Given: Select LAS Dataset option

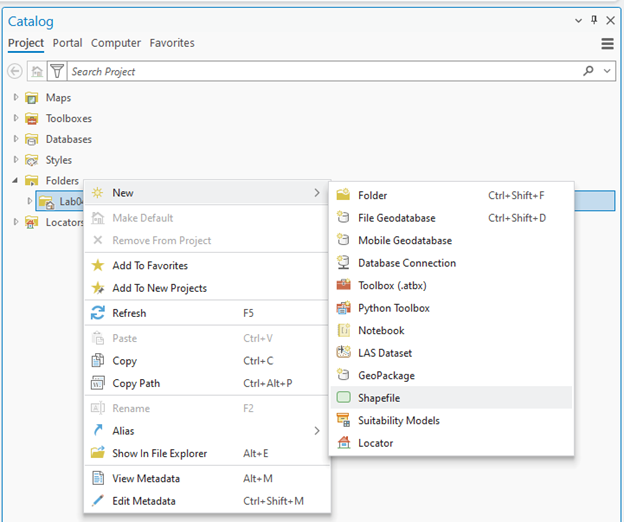Looking at the screenshot, I should [x=385, y=353].
